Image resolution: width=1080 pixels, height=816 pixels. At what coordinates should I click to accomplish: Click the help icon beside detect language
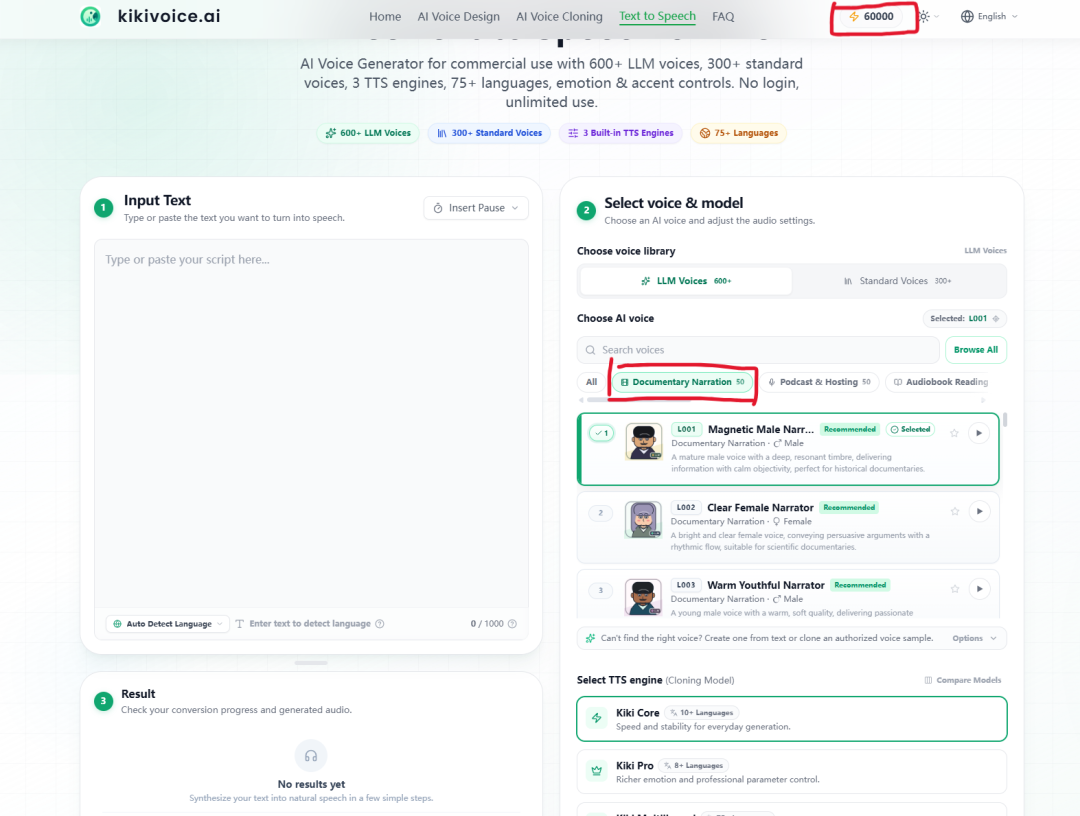point(380,624)
